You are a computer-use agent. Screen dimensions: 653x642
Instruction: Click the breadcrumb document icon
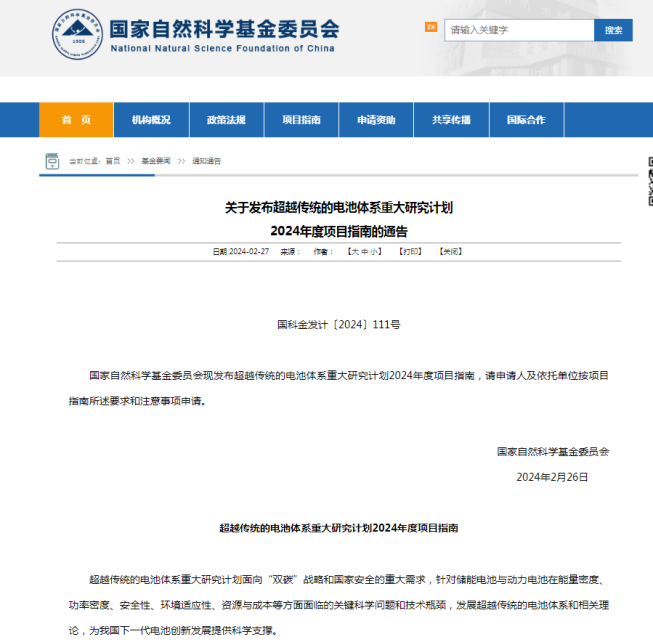(52, 161)
